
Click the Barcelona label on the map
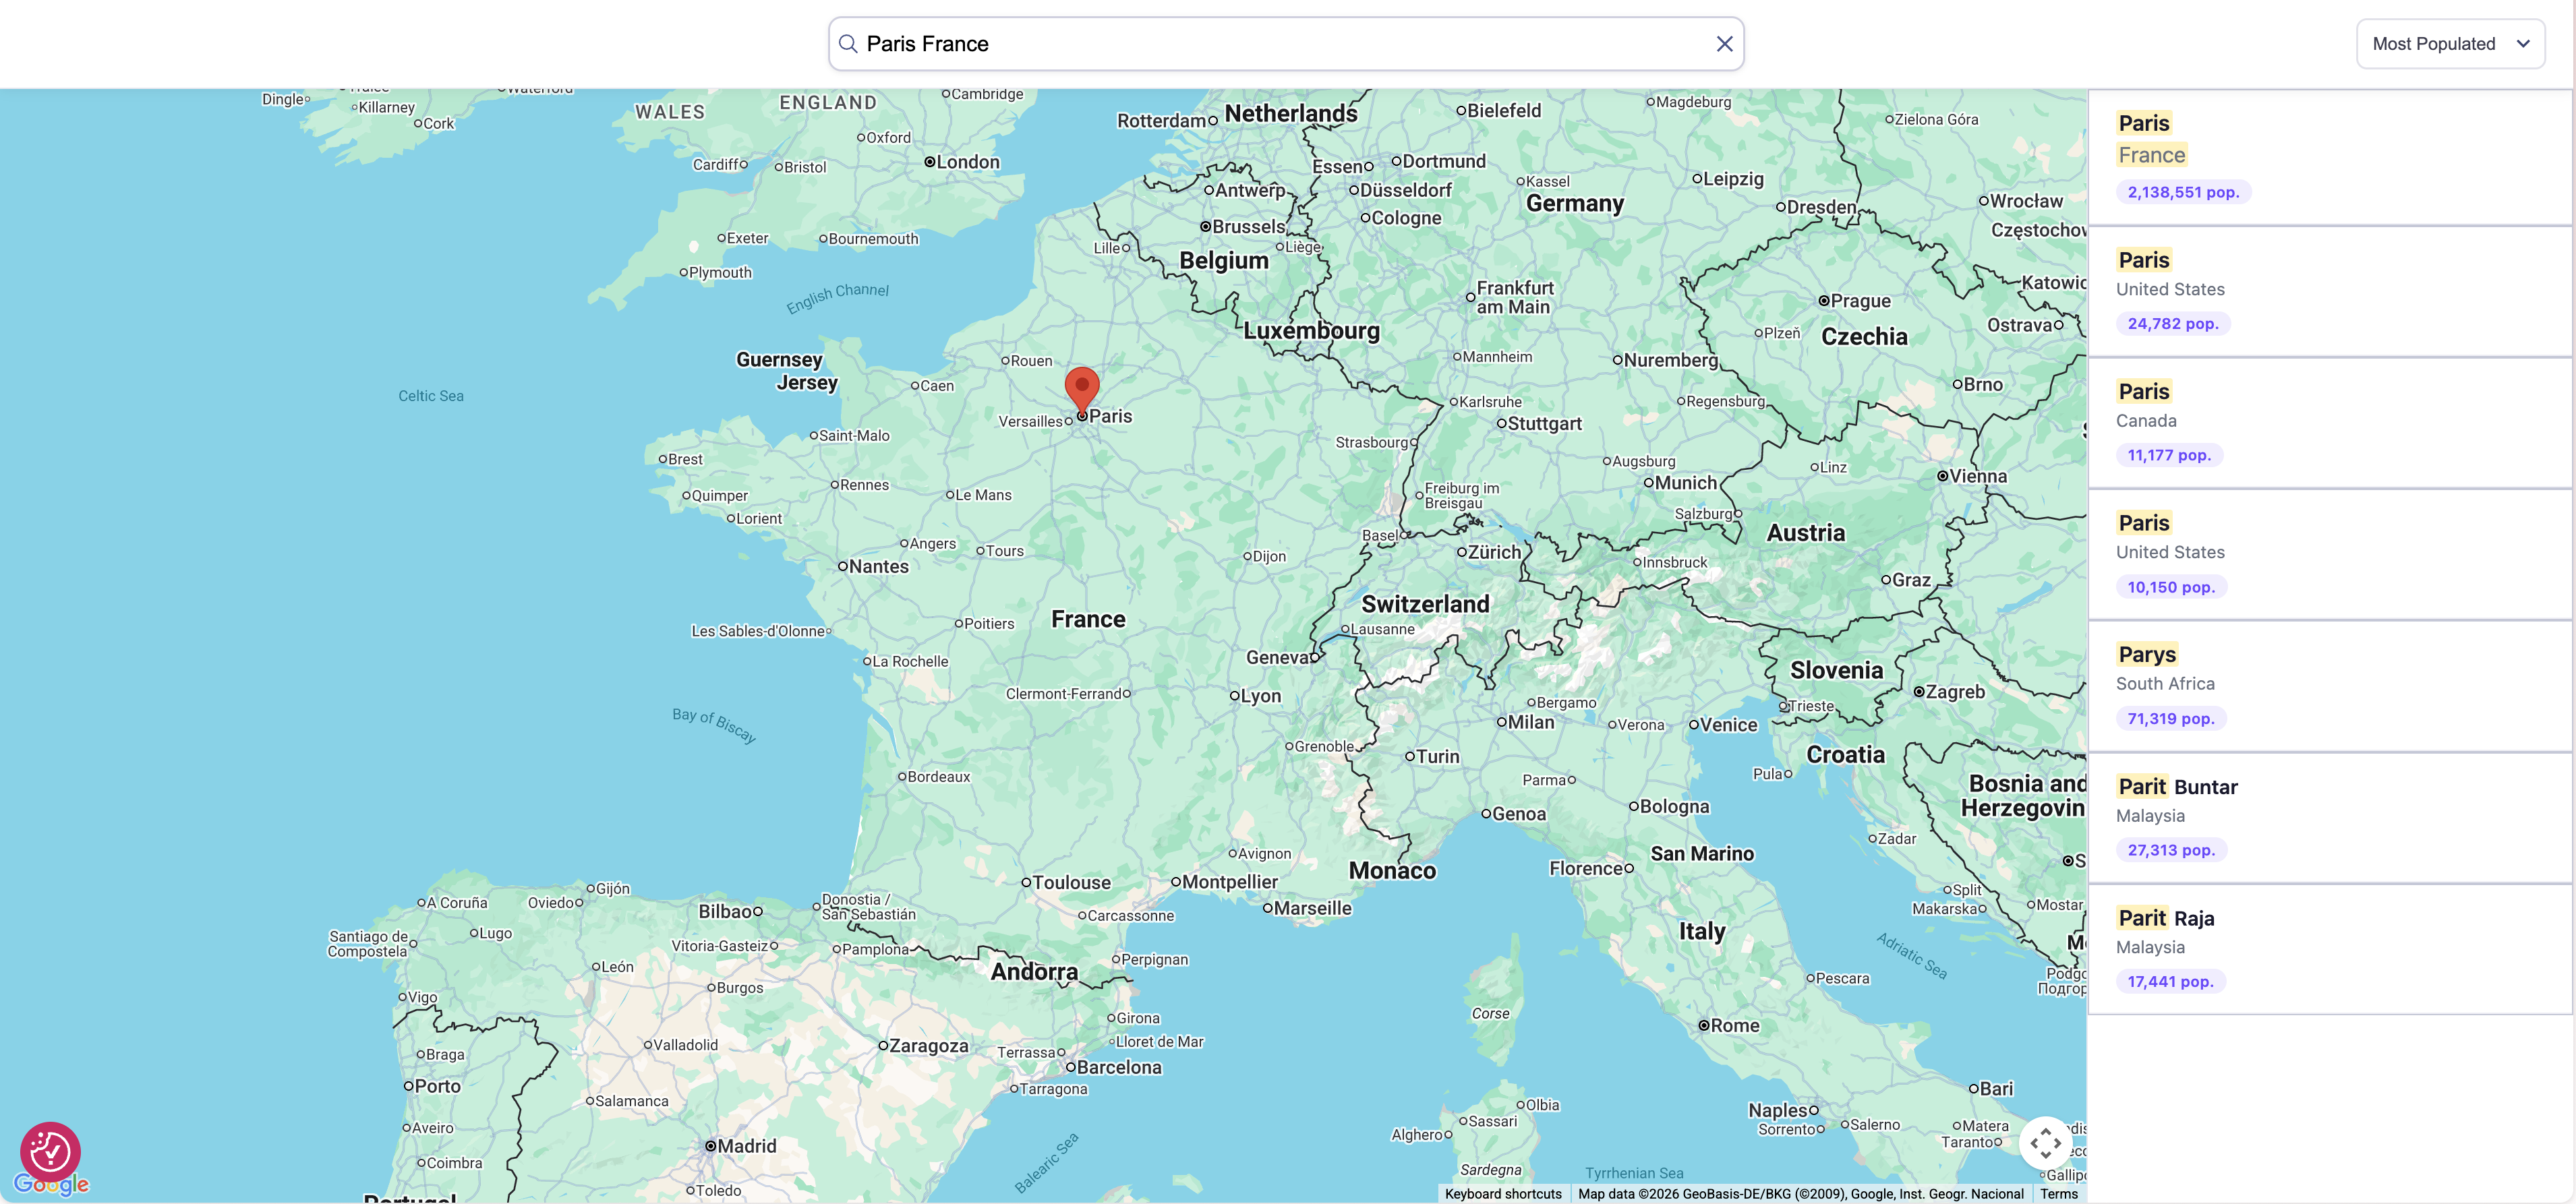pyautogui.click(x=1119, y=1067)
